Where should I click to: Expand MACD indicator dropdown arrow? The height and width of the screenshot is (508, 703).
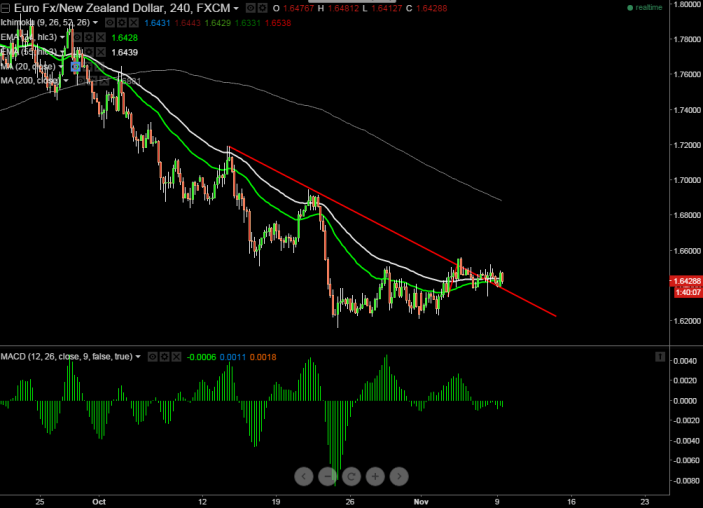coord(138,357)
